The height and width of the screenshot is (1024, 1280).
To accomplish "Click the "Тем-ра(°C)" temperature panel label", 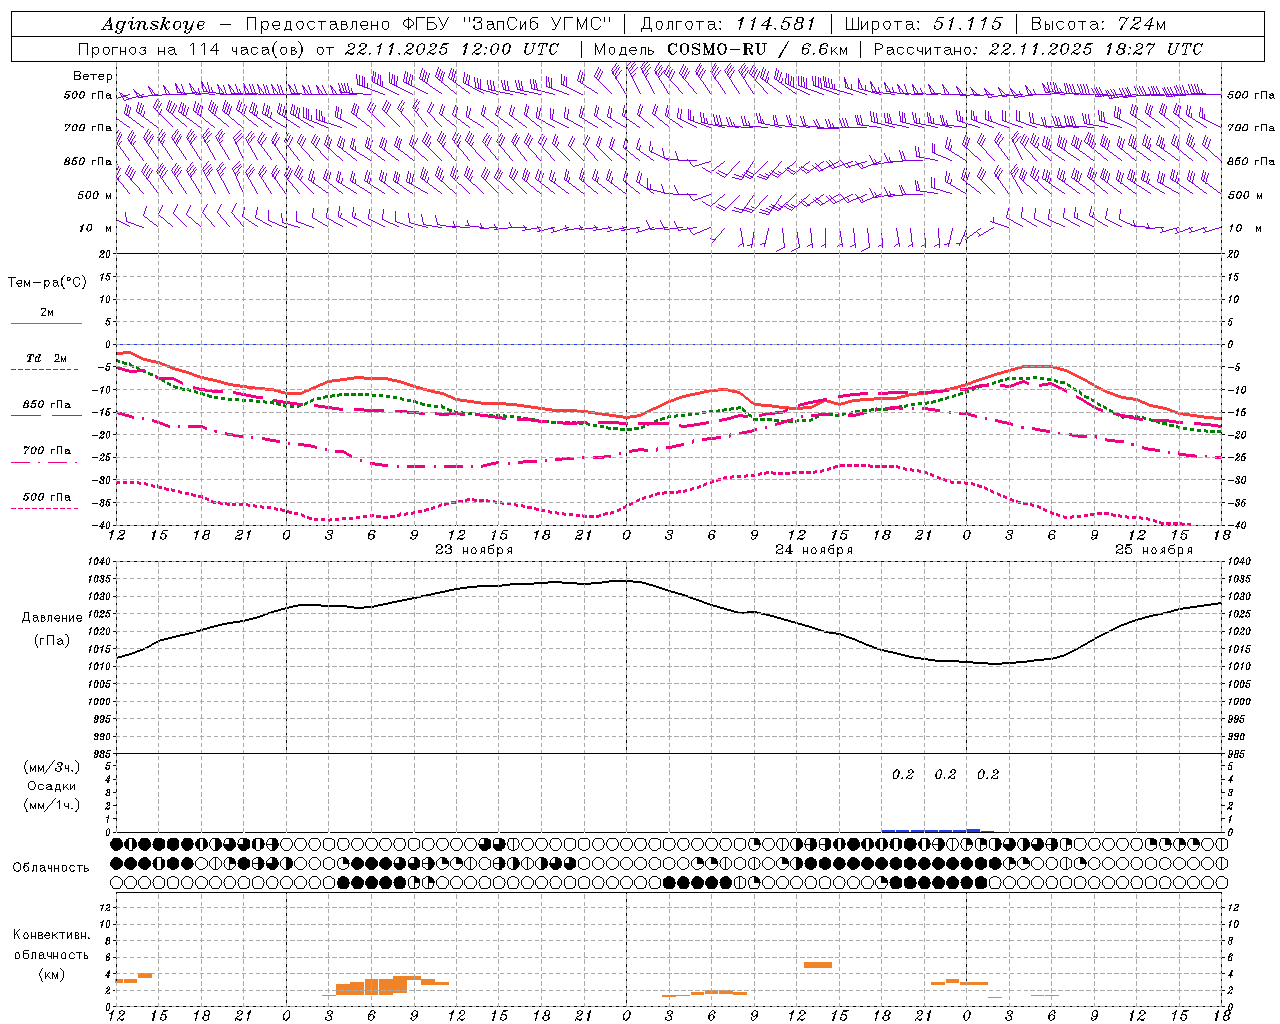I will pyautogui.click(x=47, y=283).
